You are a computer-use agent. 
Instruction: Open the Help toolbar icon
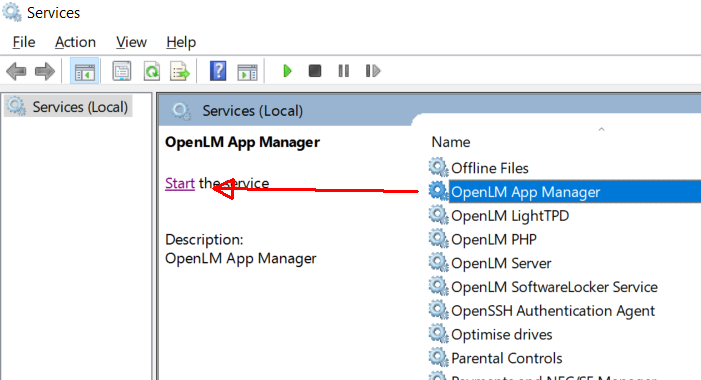pos(218,71)
